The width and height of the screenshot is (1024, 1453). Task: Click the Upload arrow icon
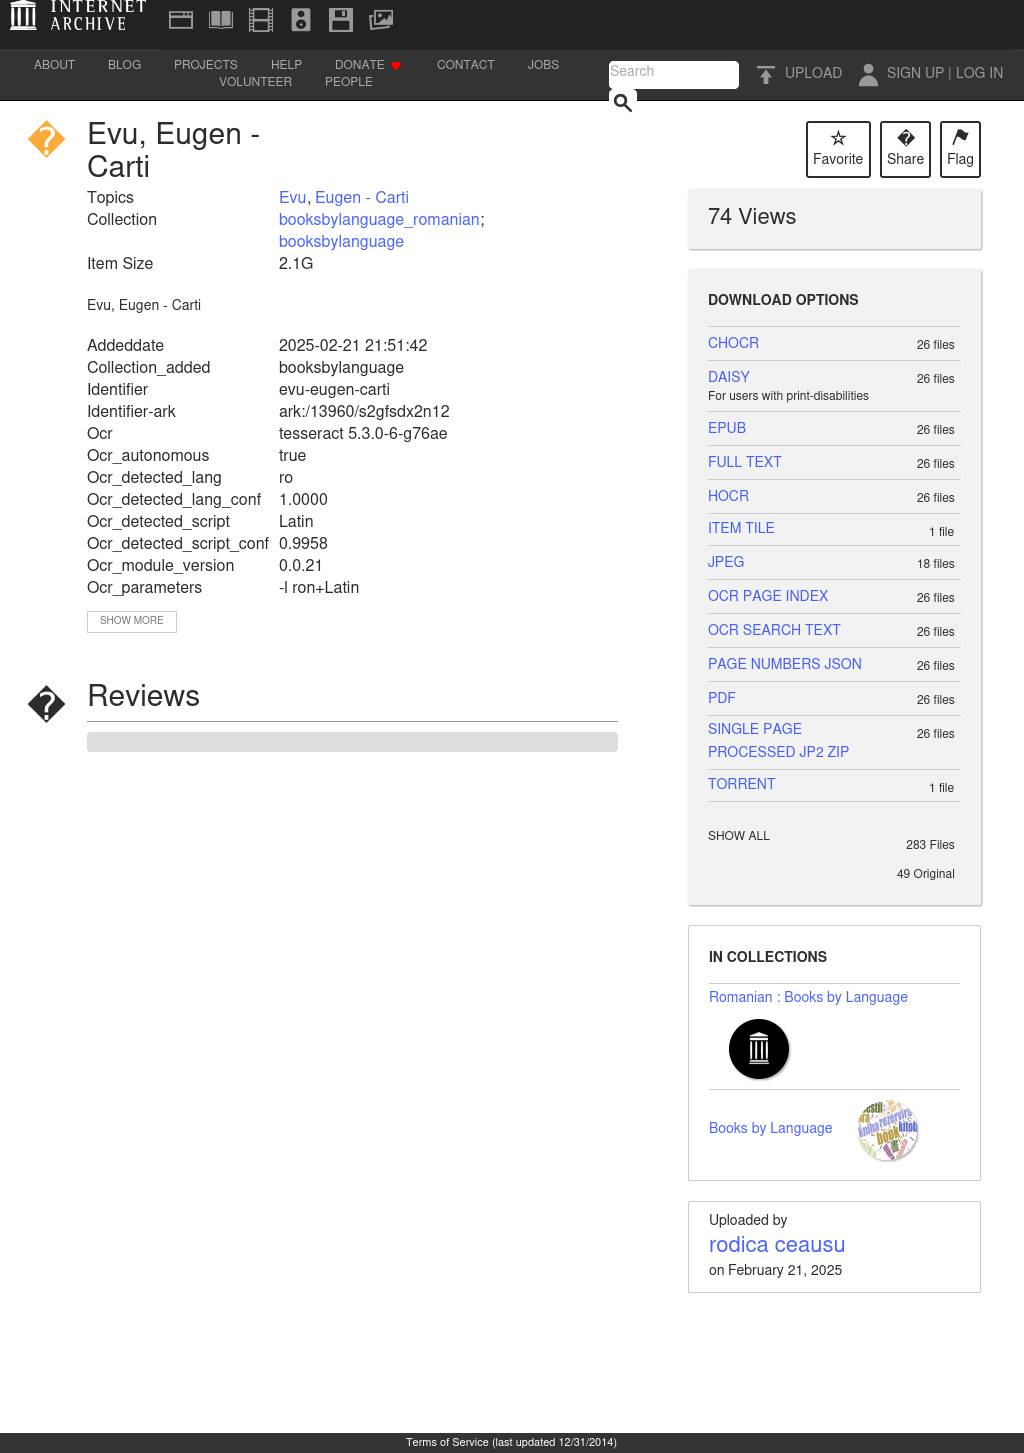(766, 74)
